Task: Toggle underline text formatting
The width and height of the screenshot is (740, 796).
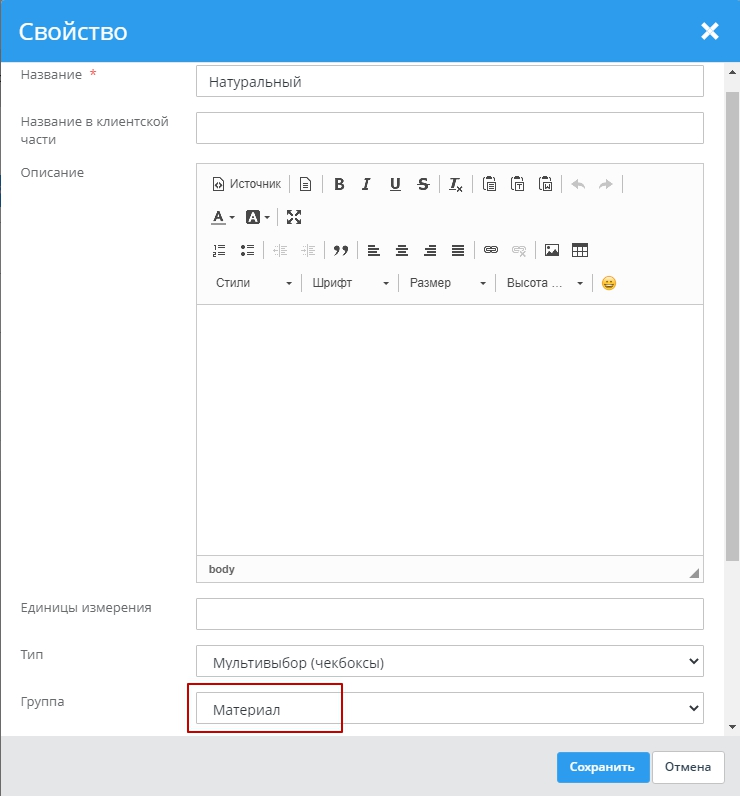Action: coord(395,184)
